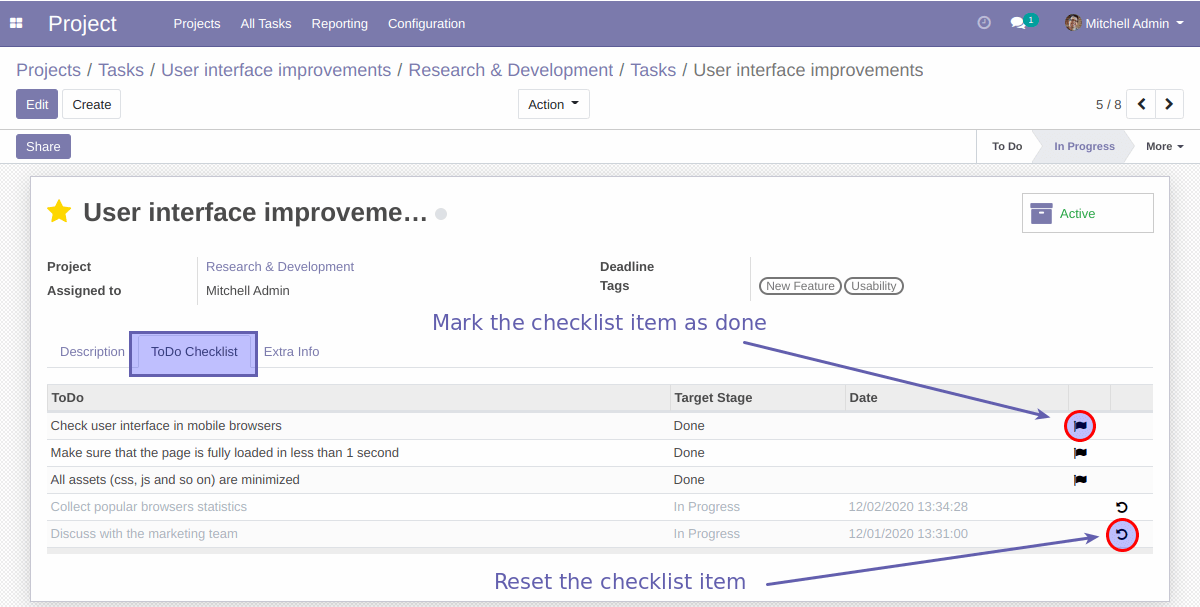Switch to the Extra Info tab
The height and width of the screenshot is (607, 1200).
291,351
